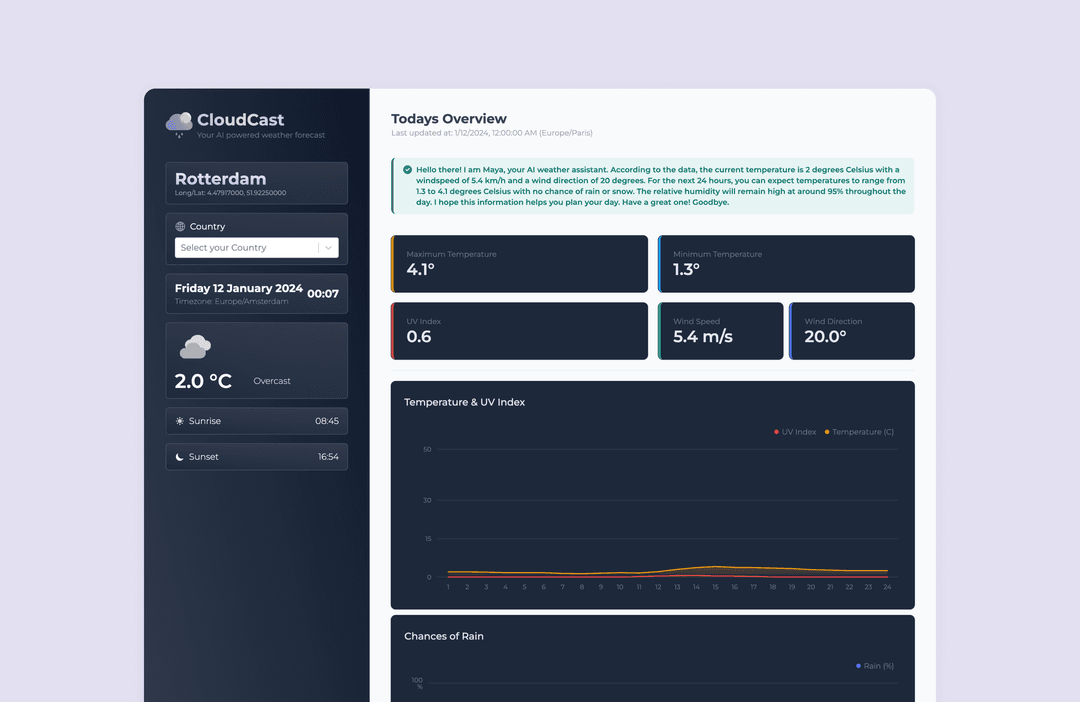Click the red UV Index legend dot
The width and height of the screenshot is (1080, 702).
click(x=776, y=432)
